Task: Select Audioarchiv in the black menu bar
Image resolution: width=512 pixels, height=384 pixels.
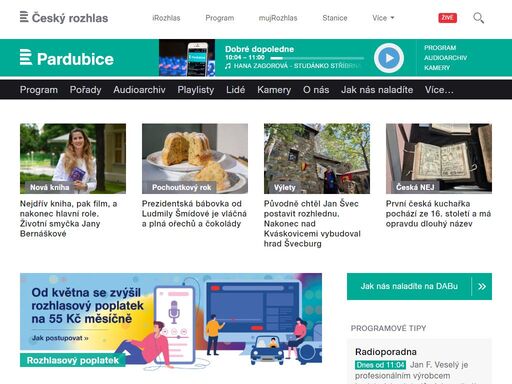Action: (139, 90)
